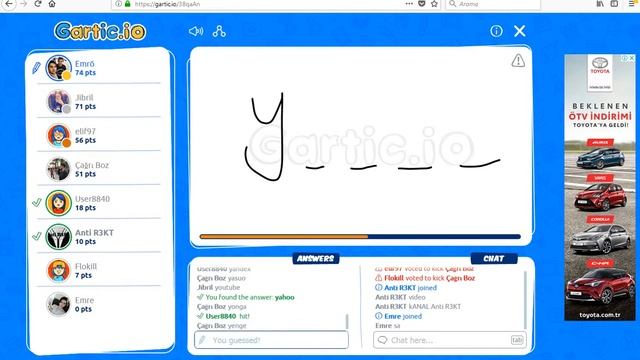Focus the 'You guessed!' answer field
Image resolution: width=640 pixels, height=360 pixels.
tap(271, 340)
